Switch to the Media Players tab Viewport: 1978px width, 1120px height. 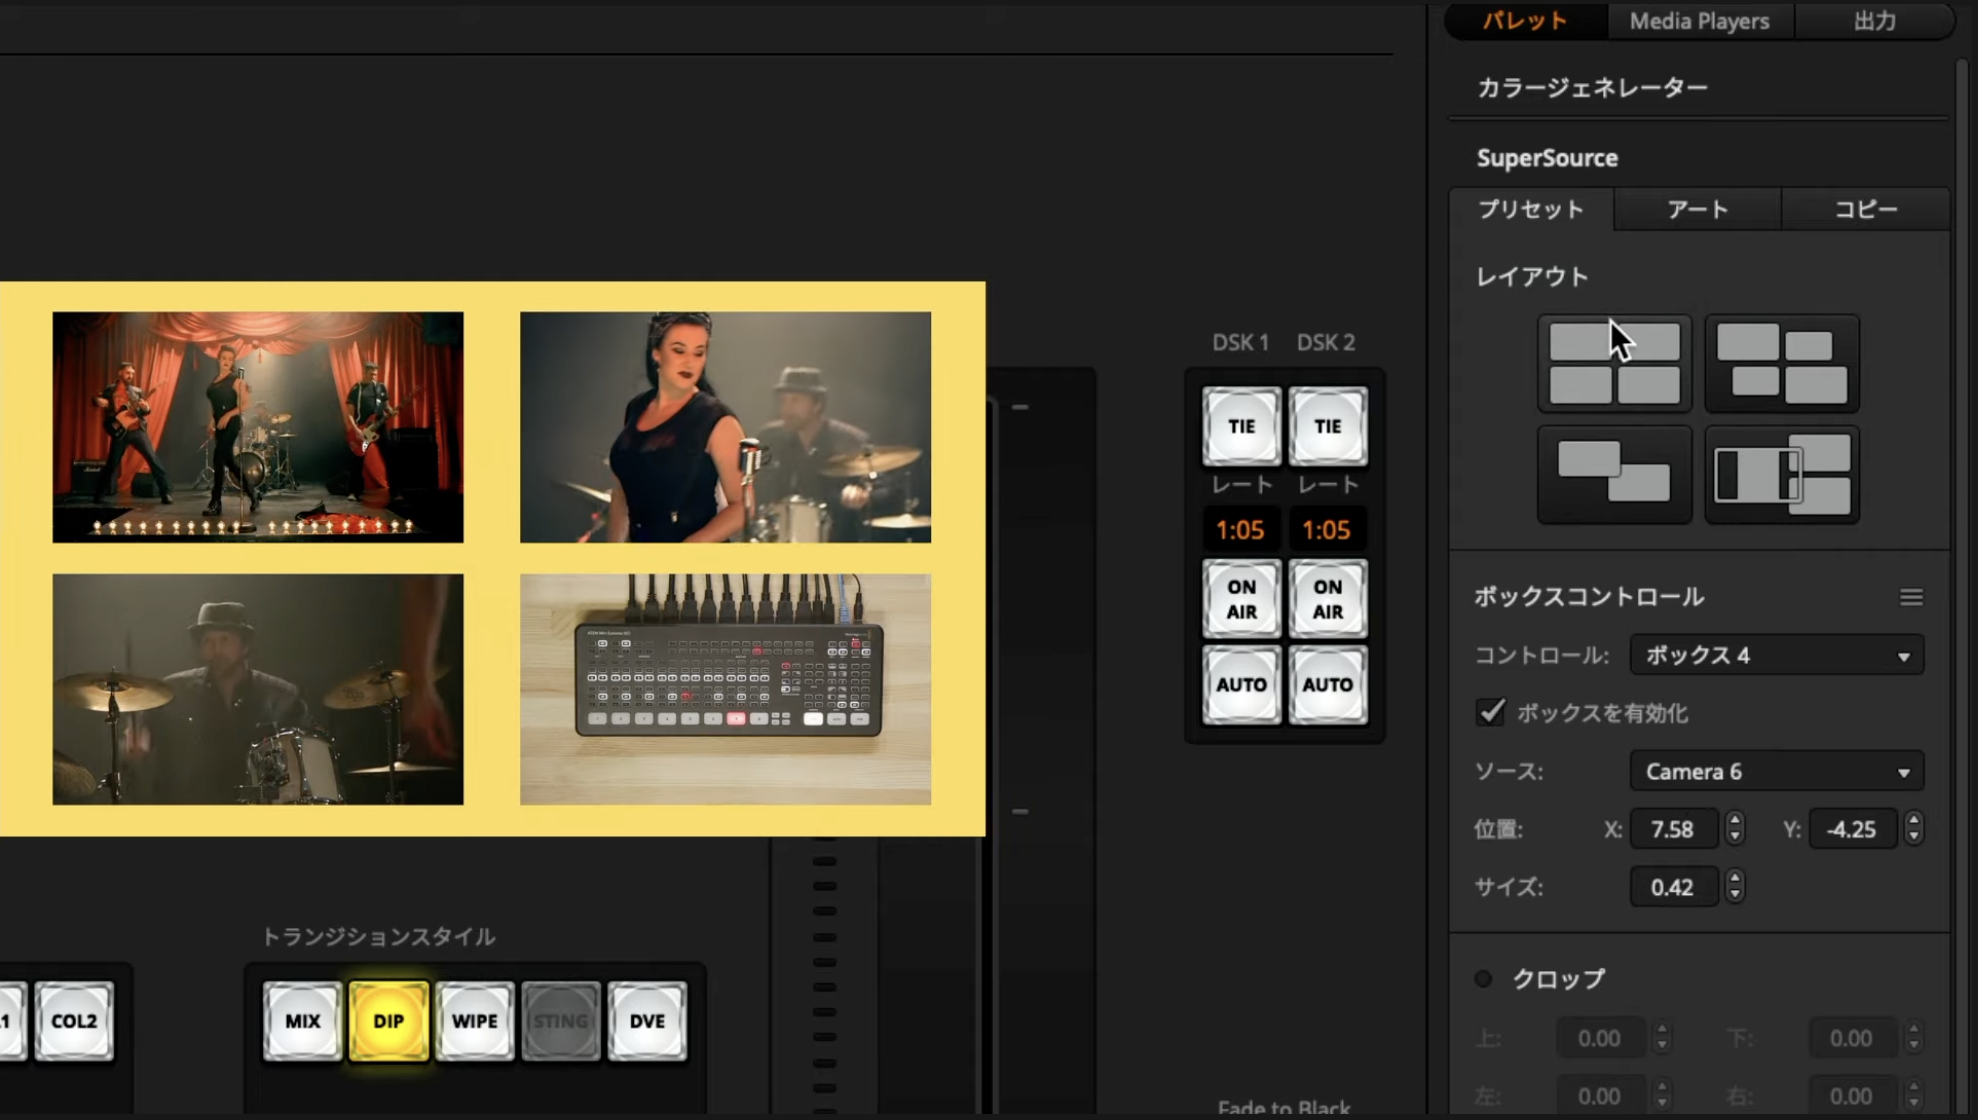point(1699,21)
